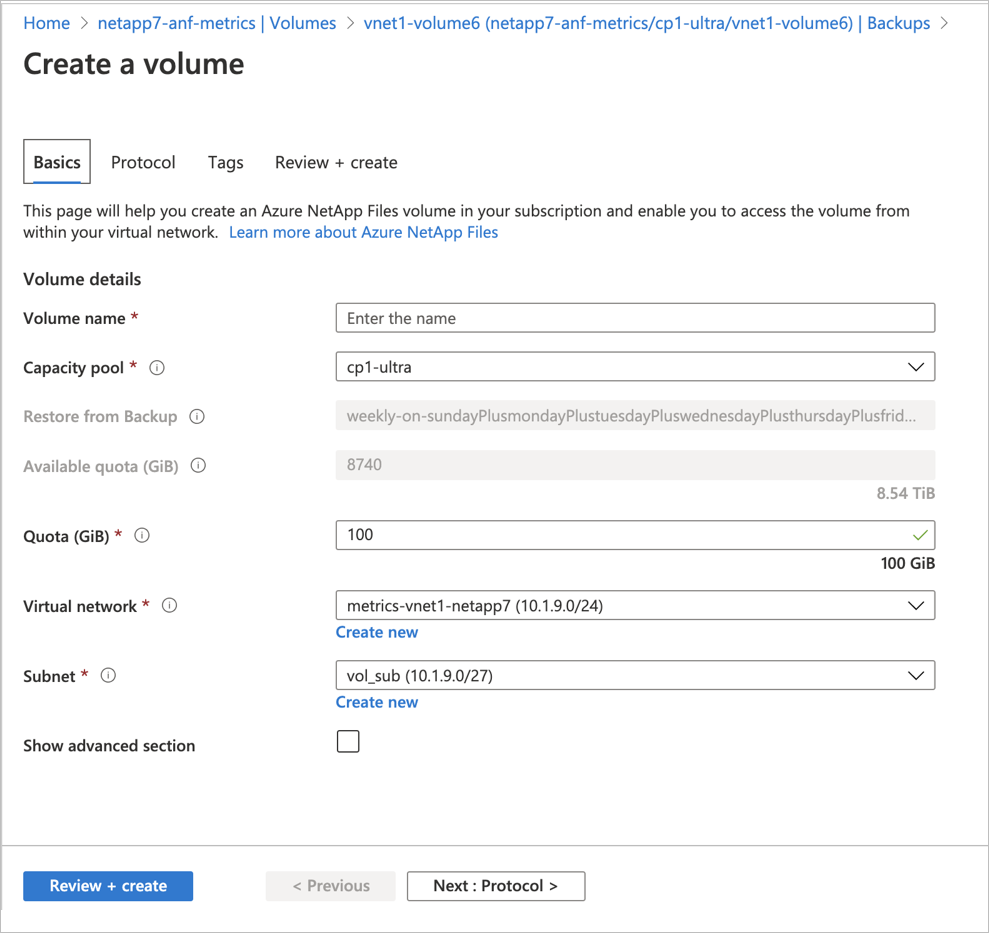Viewport: 989px width, 933px height.
Task: Click the Volume name input field
Action: [635, 318]
